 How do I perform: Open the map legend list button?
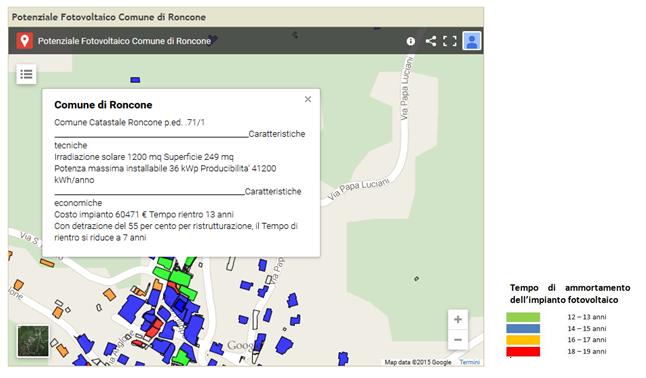pyautogui.click(x=26, y=74)
